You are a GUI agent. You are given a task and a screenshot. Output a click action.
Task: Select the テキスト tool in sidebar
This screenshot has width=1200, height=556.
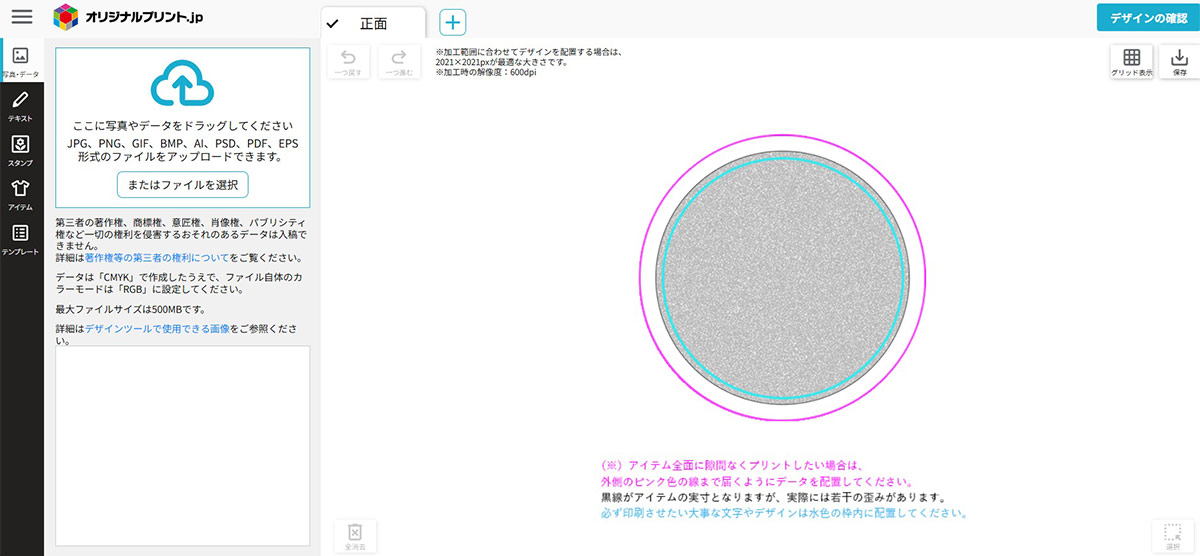pyautogui.click(x=21, y=106)
